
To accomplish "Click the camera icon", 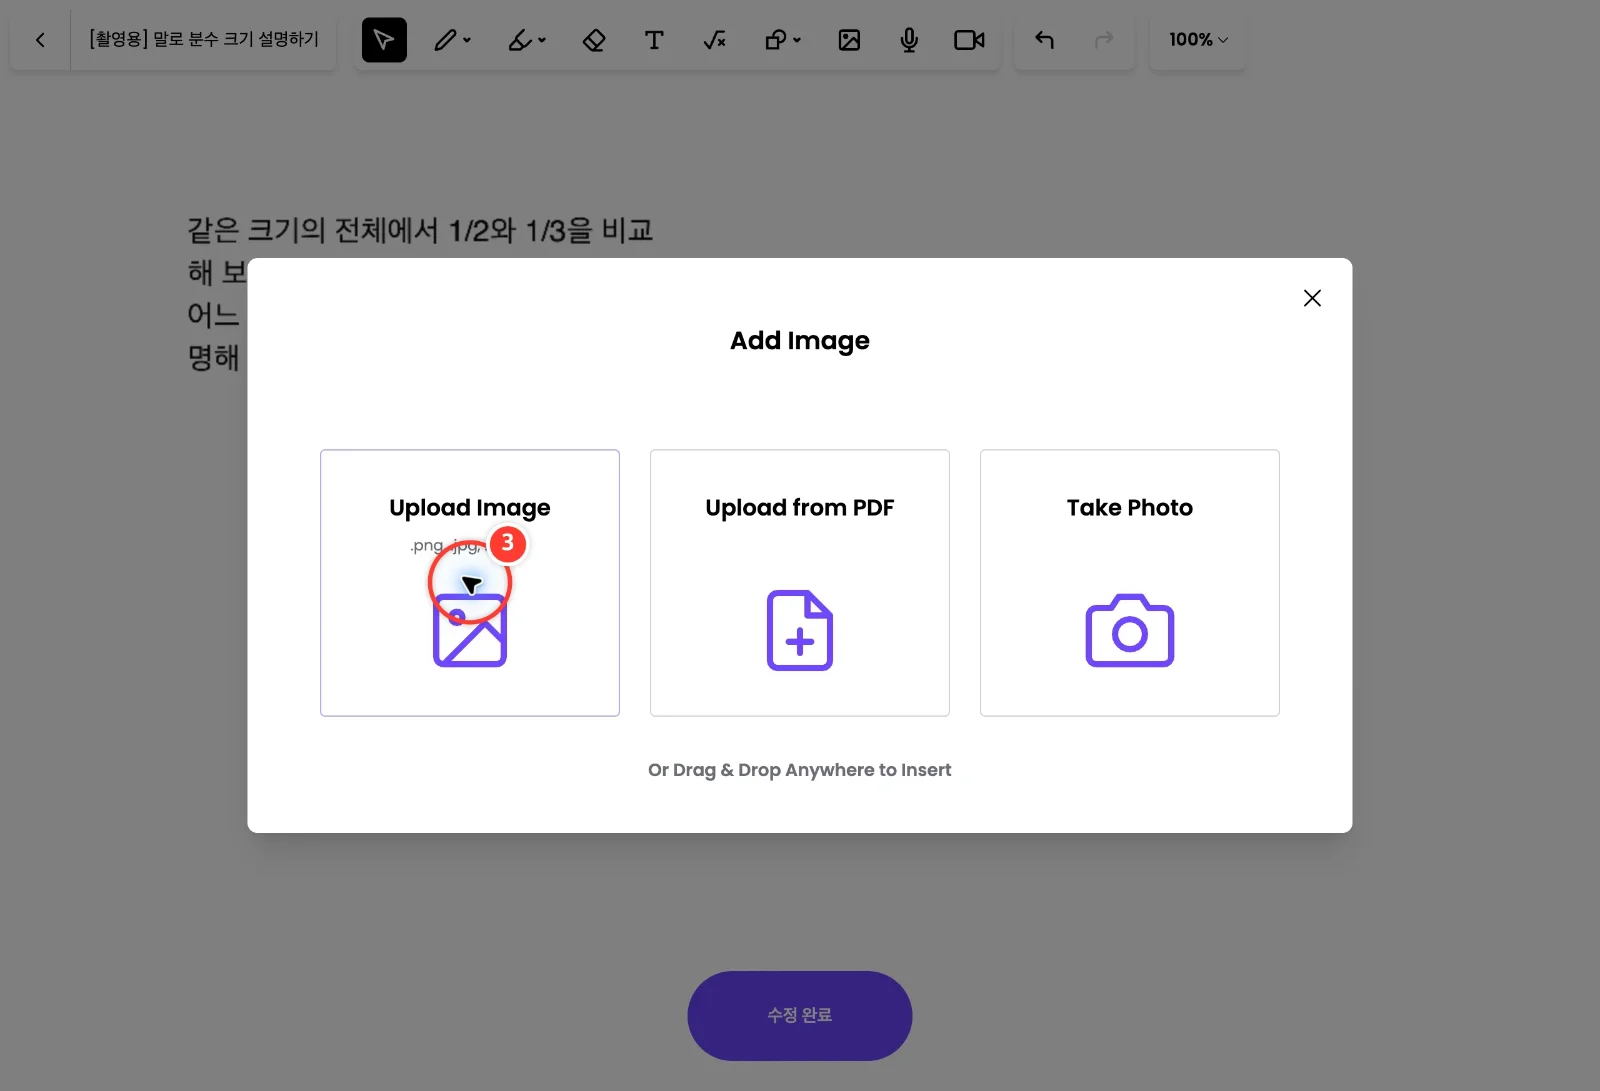I will coord(1130,630).
